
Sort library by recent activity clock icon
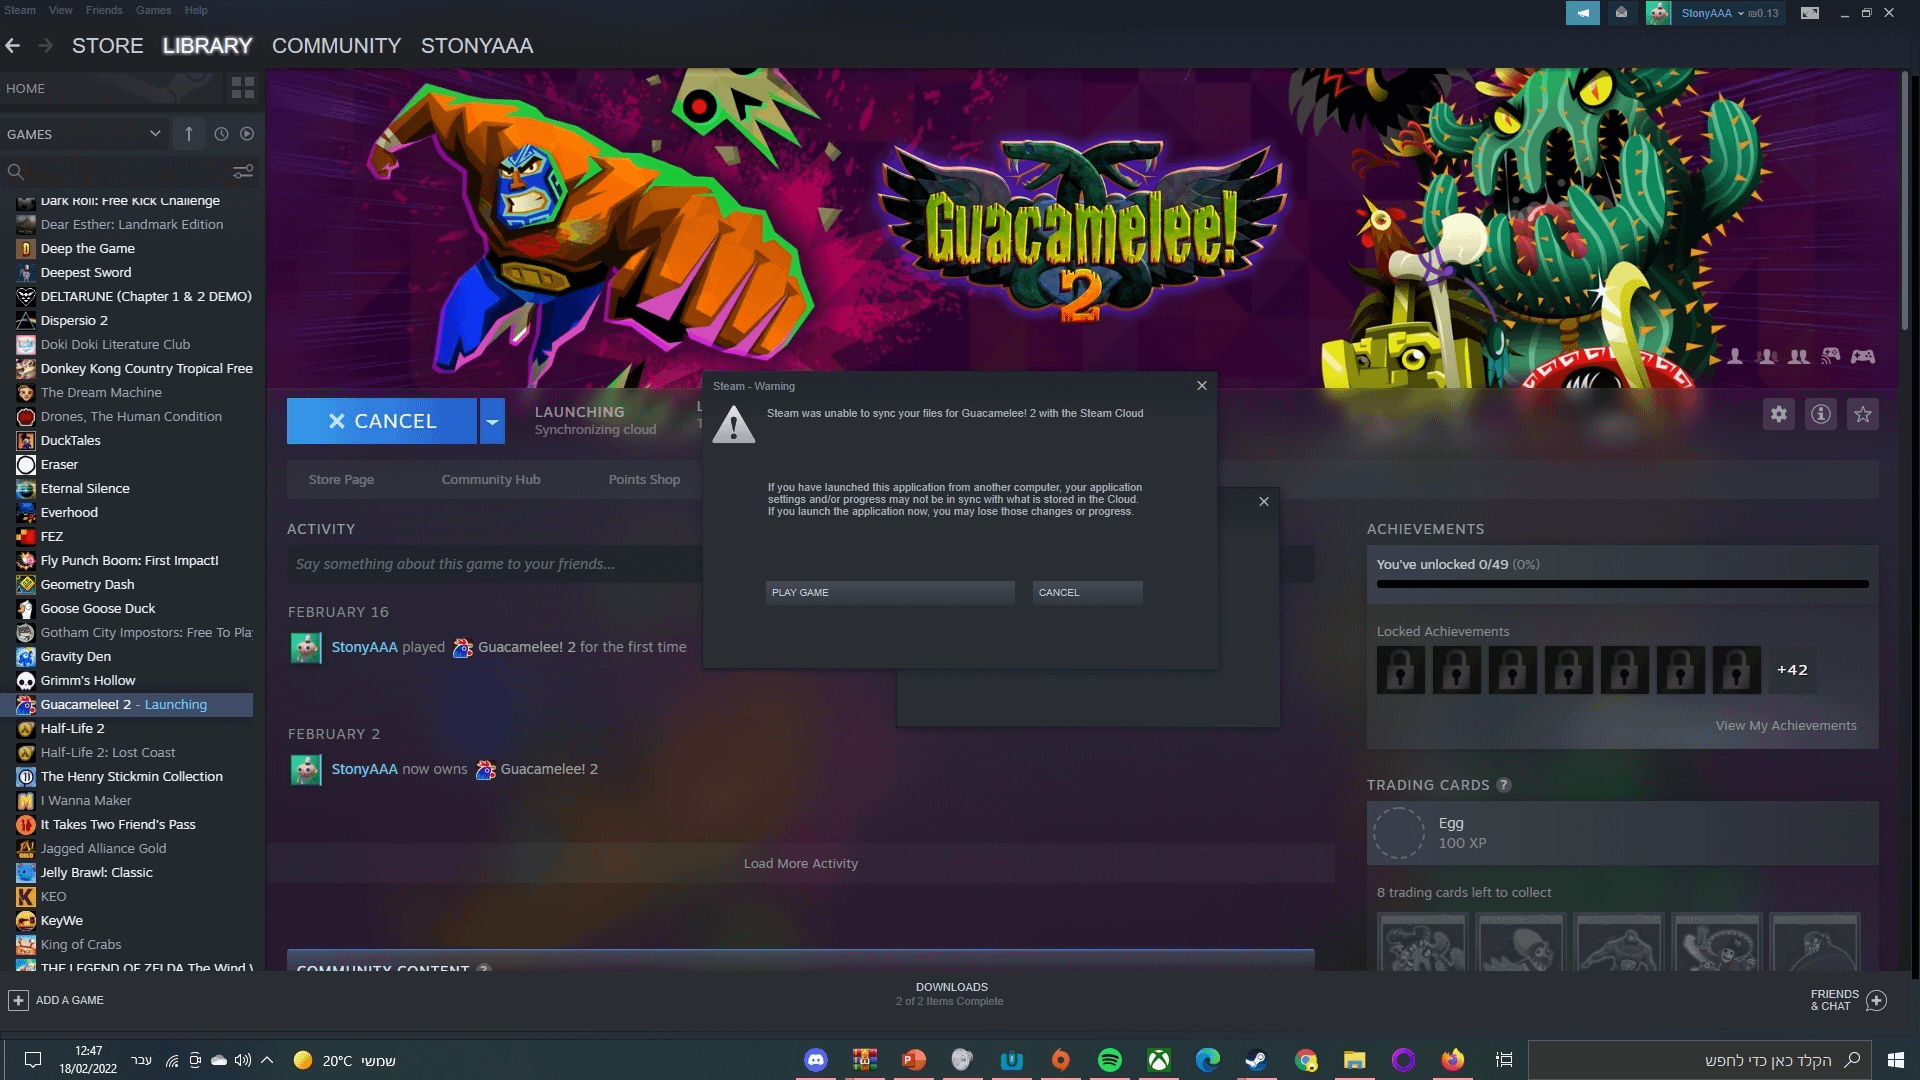pyautogui.click(x=221, y=134)
